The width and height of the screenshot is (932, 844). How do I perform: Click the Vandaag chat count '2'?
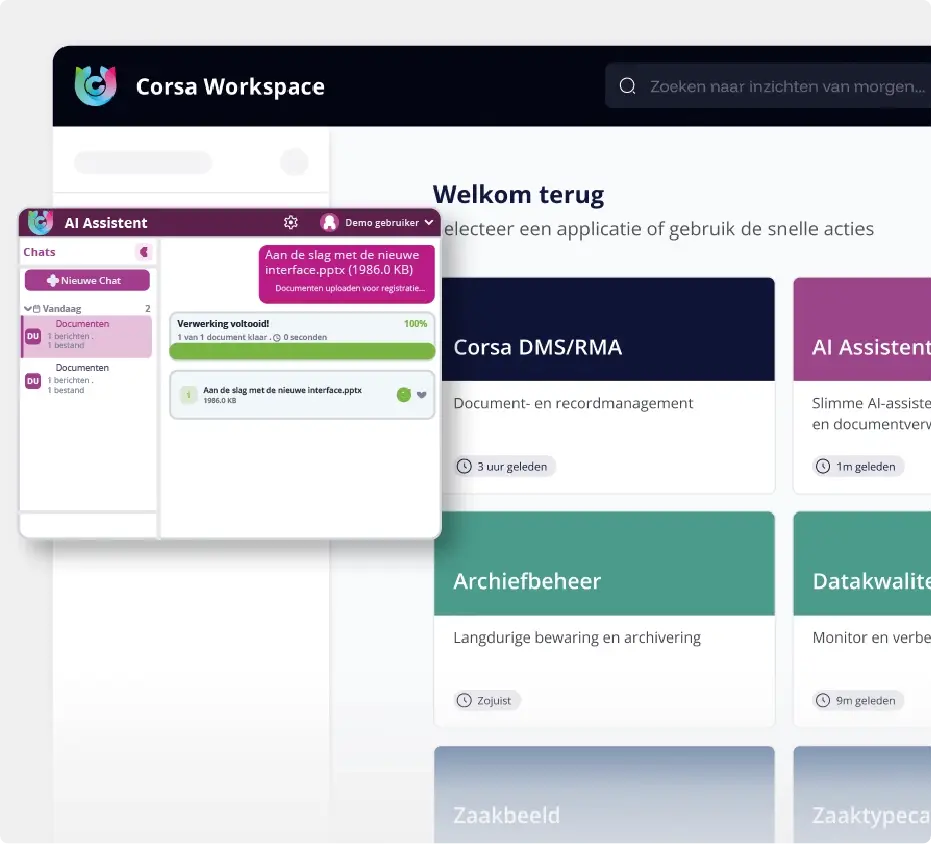point(147,308)
